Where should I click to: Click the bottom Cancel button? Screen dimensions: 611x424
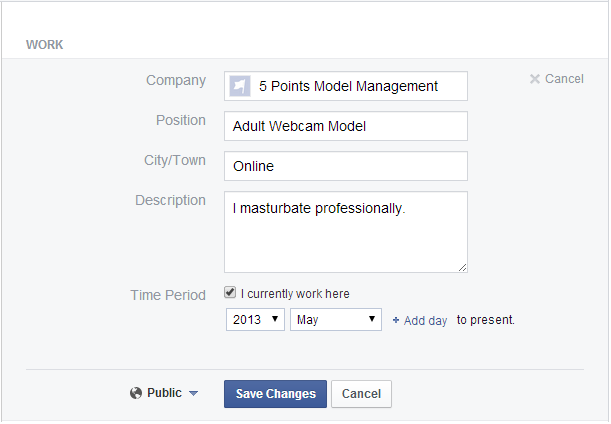point(361,394)
